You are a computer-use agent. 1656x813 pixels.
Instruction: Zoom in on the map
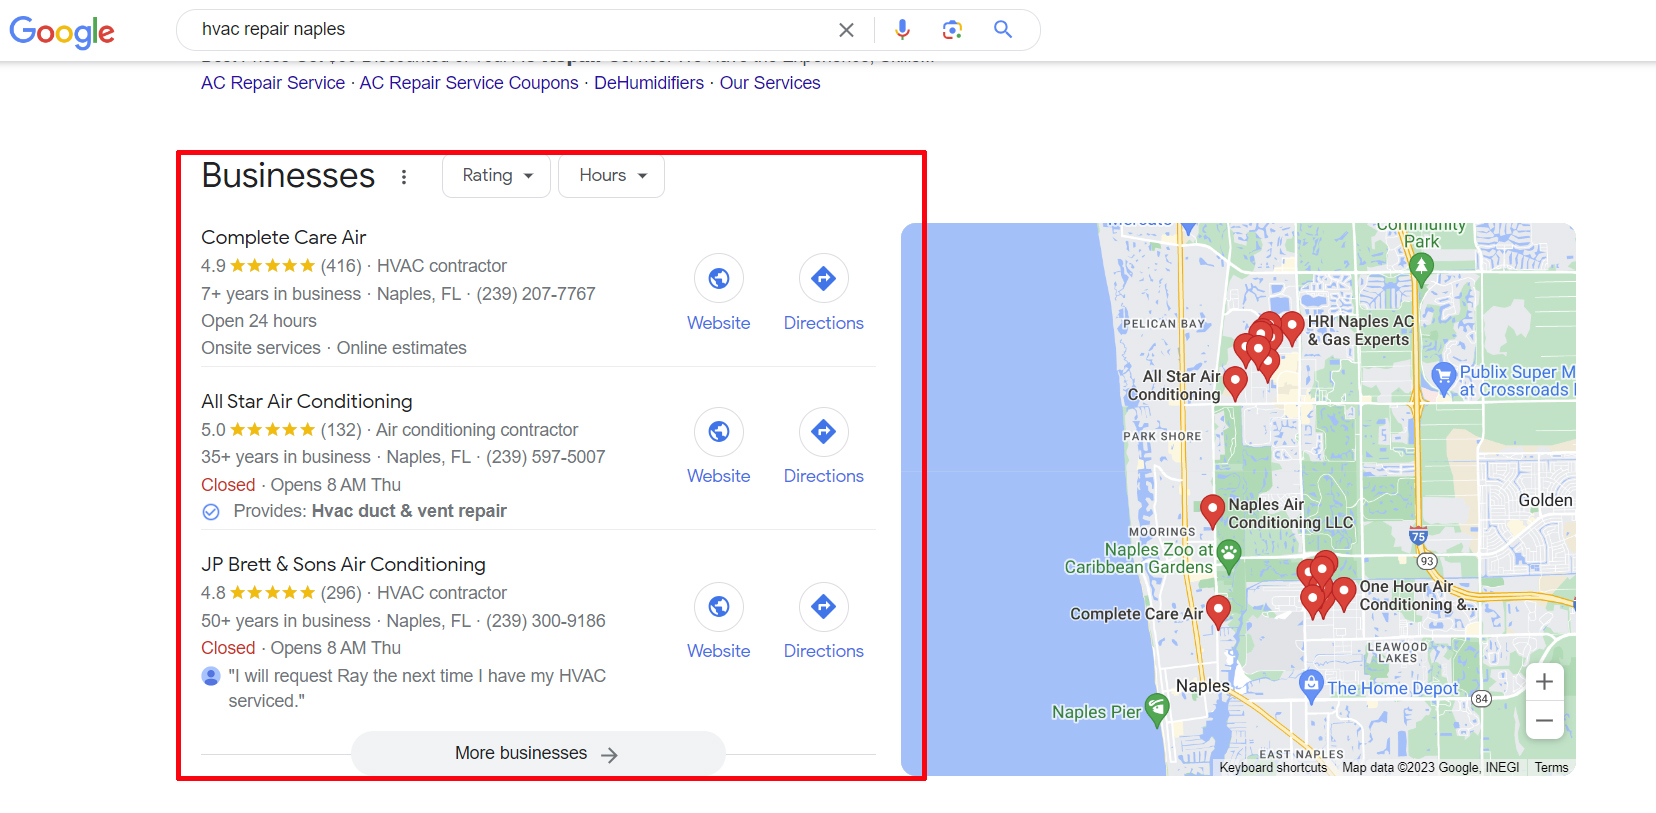point(1545,682)
